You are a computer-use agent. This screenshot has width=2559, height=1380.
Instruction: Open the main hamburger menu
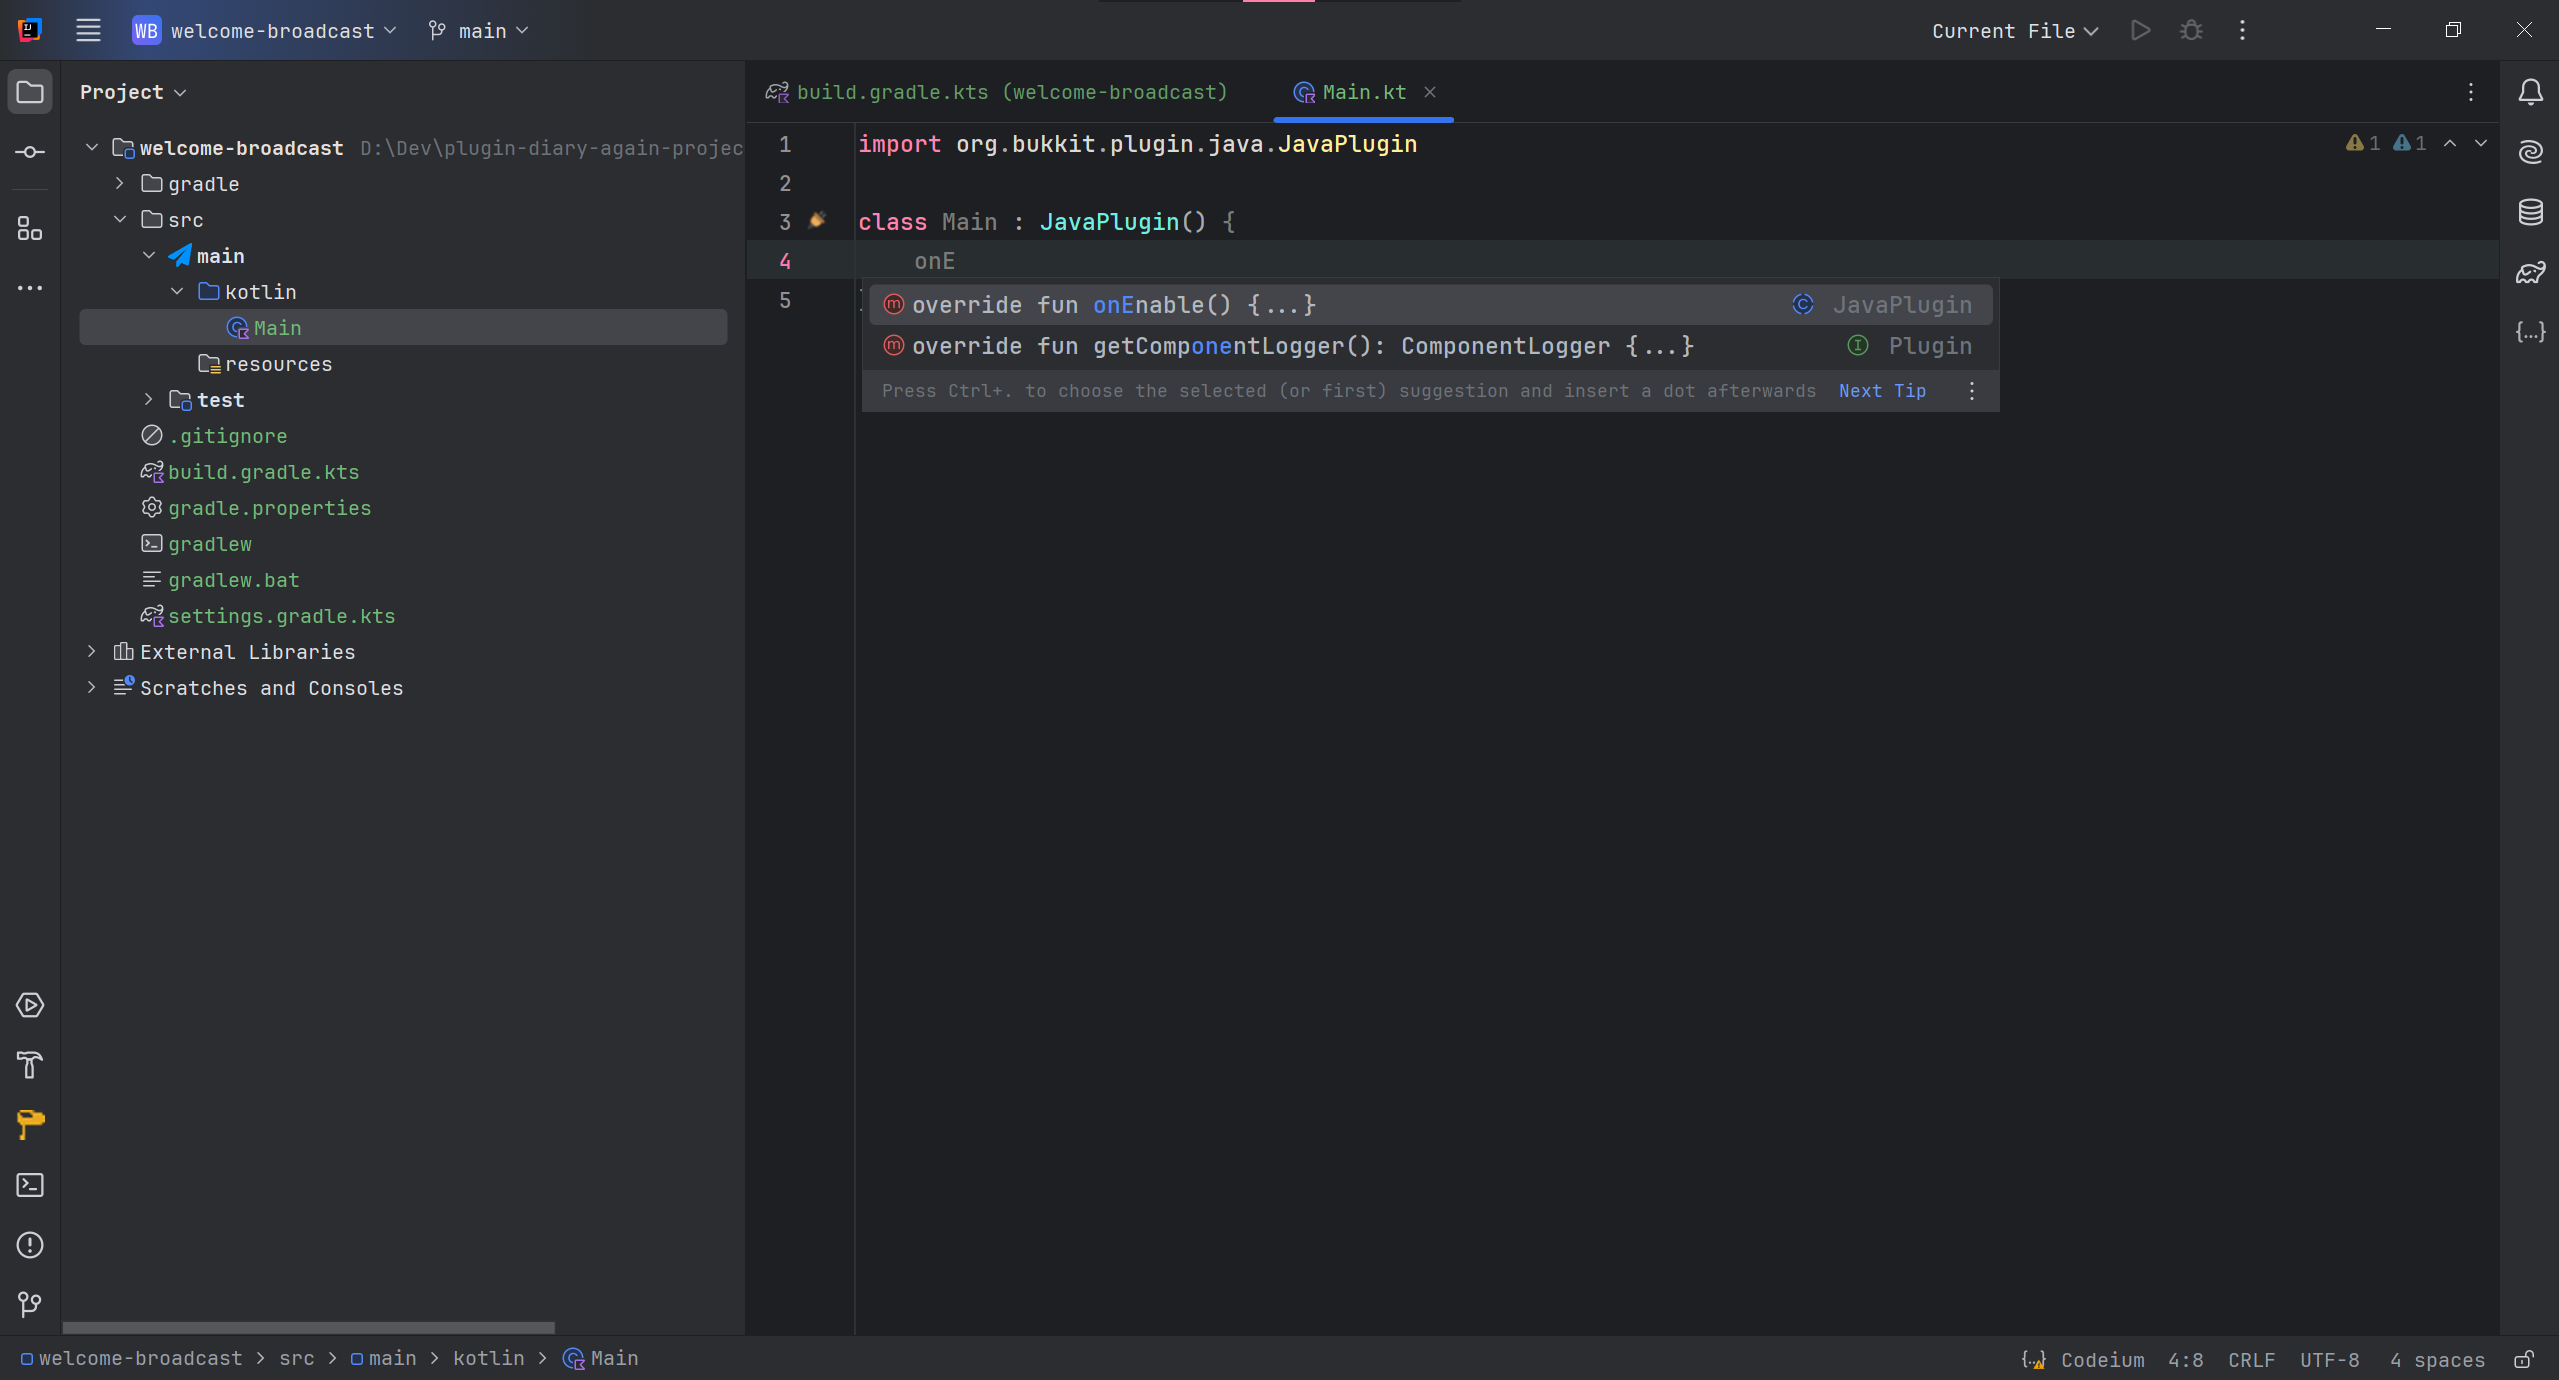88,30
